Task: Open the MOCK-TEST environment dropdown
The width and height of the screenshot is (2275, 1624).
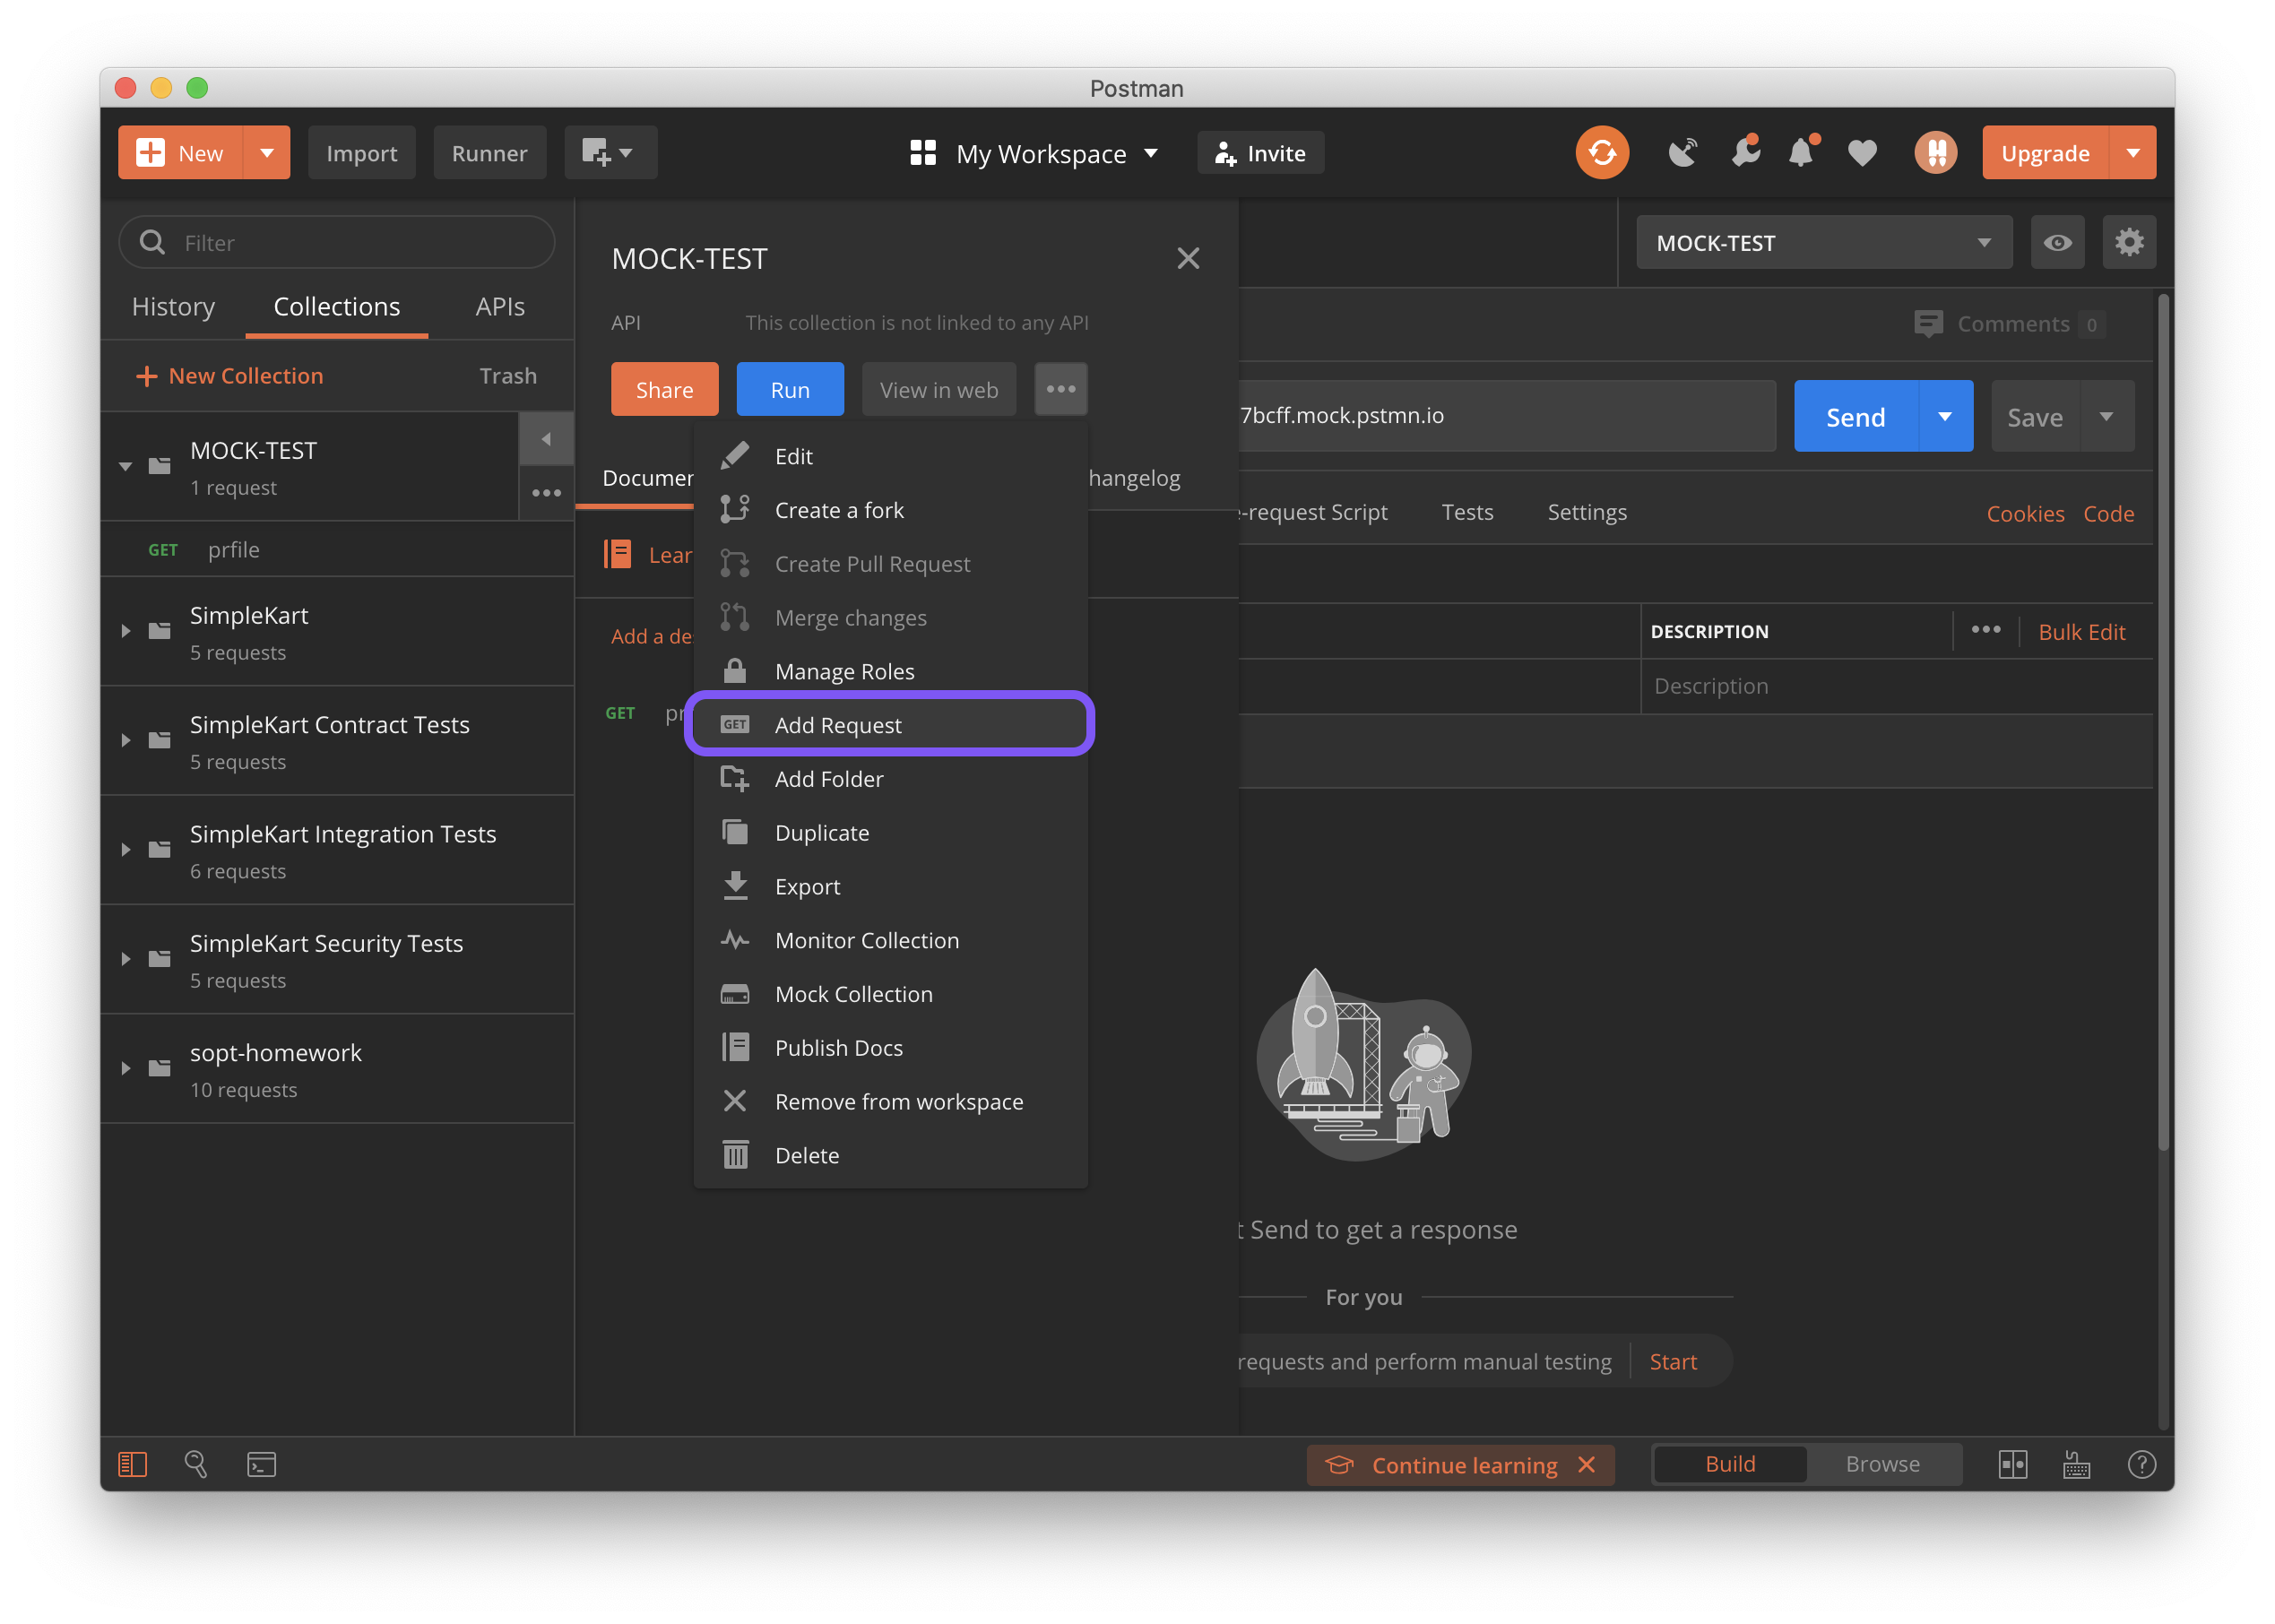Action: click(1823, 243)
